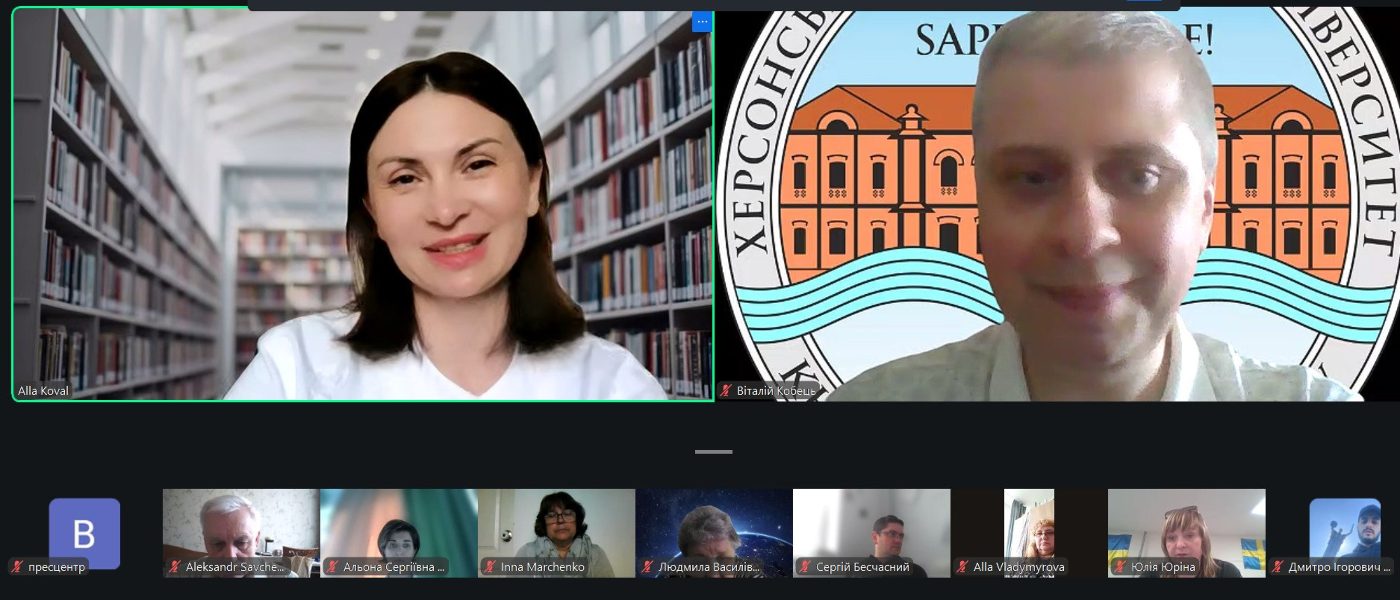The width and height of the screenshot is (1400, 600).
Task: Click the Alla Koval name label
Action: coord(43,391)
